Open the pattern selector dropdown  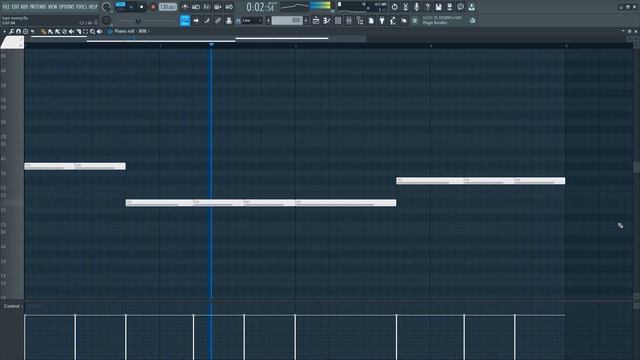click(x=287, y=20)
